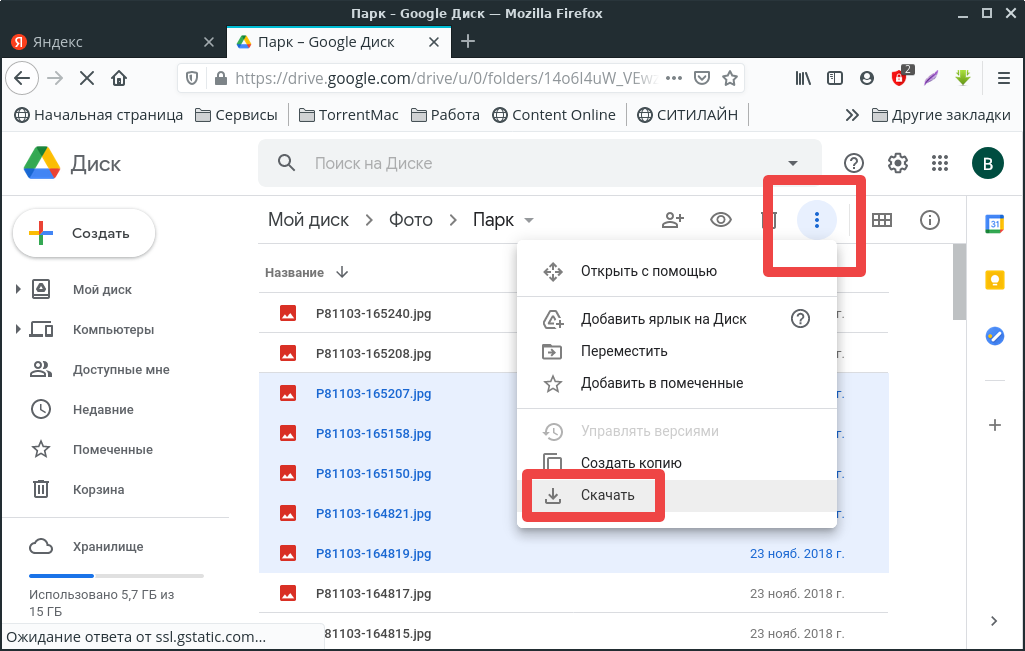Click the Share (add person) icon

tap(673, 220)
